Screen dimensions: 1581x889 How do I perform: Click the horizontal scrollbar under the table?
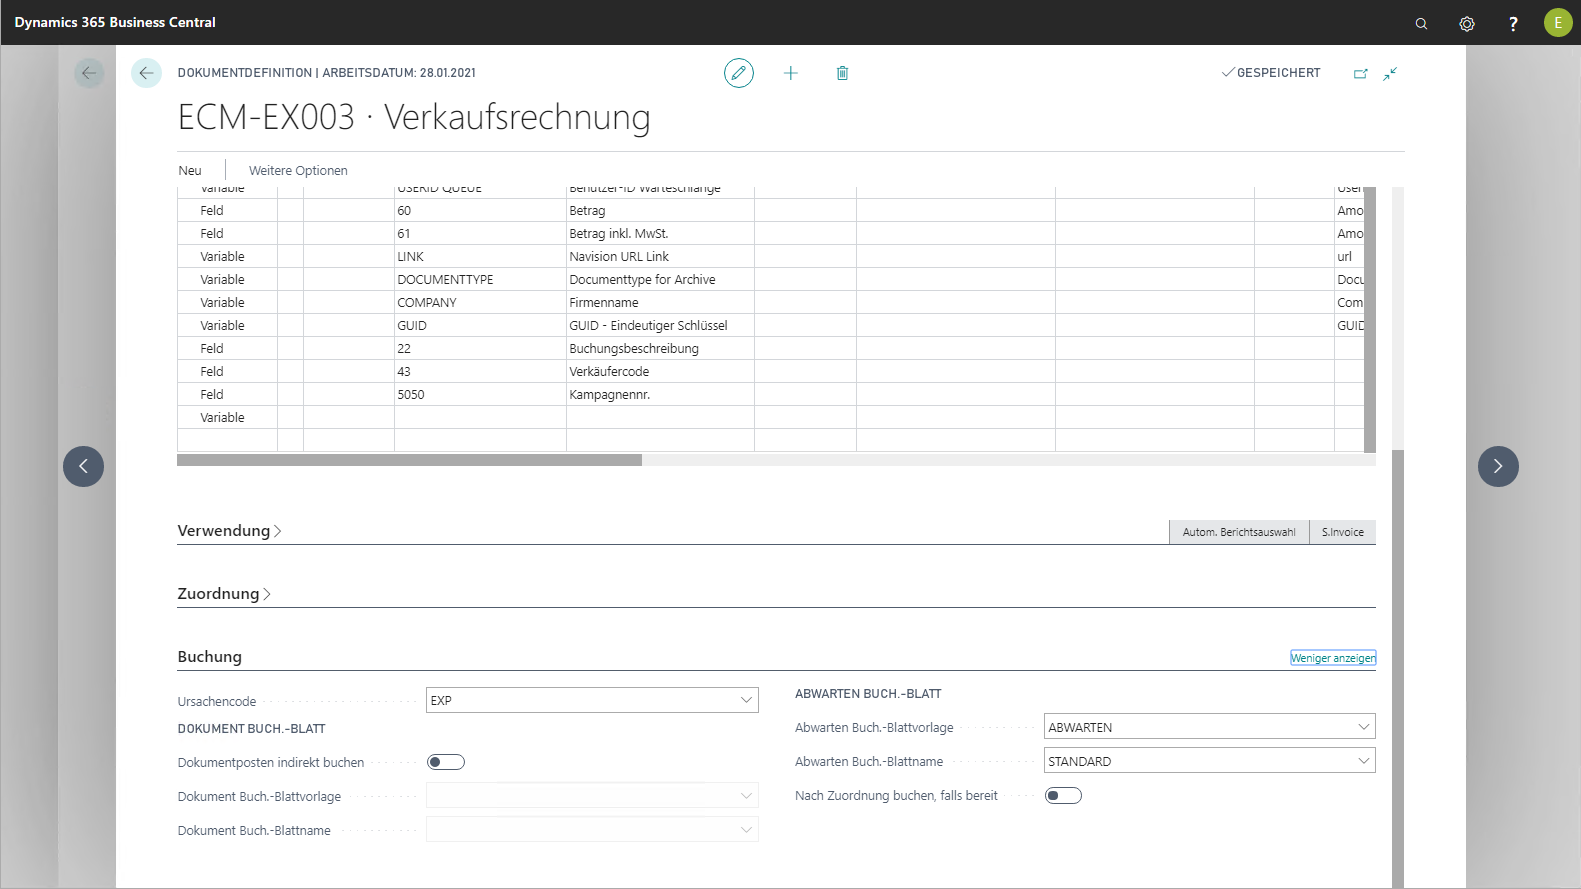click(410, 460)
